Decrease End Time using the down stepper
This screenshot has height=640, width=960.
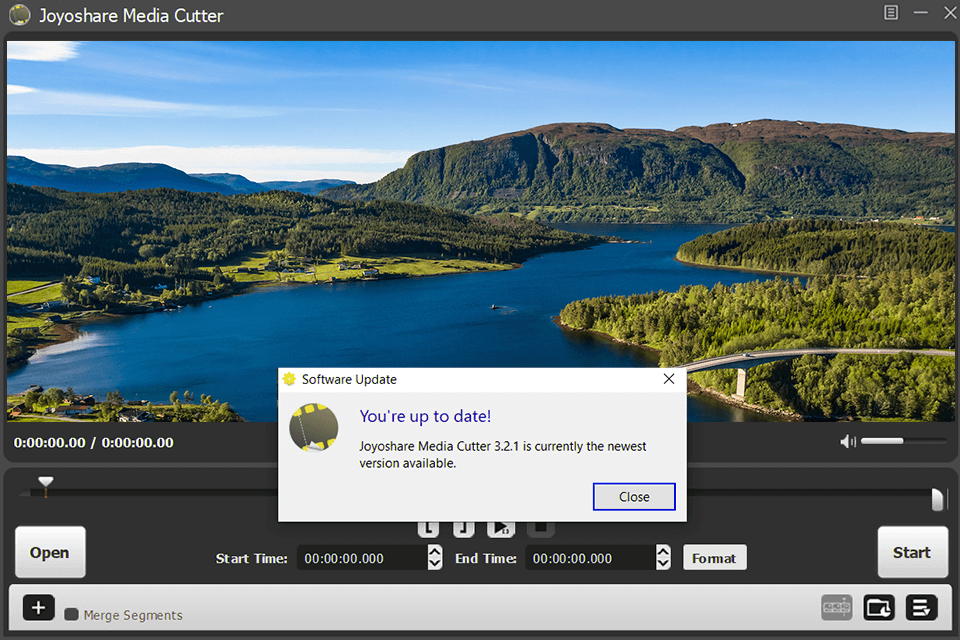pos(663,563)
